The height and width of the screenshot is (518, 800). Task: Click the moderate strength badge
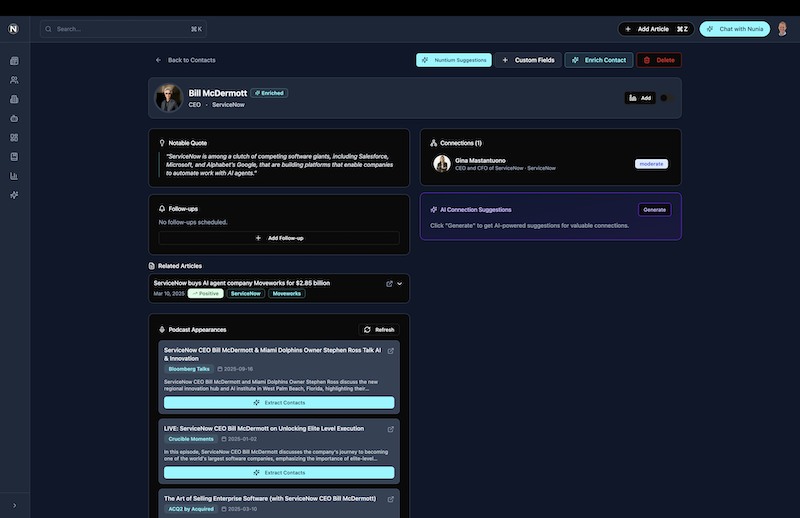pyautogui.click(x=651, y=164)
